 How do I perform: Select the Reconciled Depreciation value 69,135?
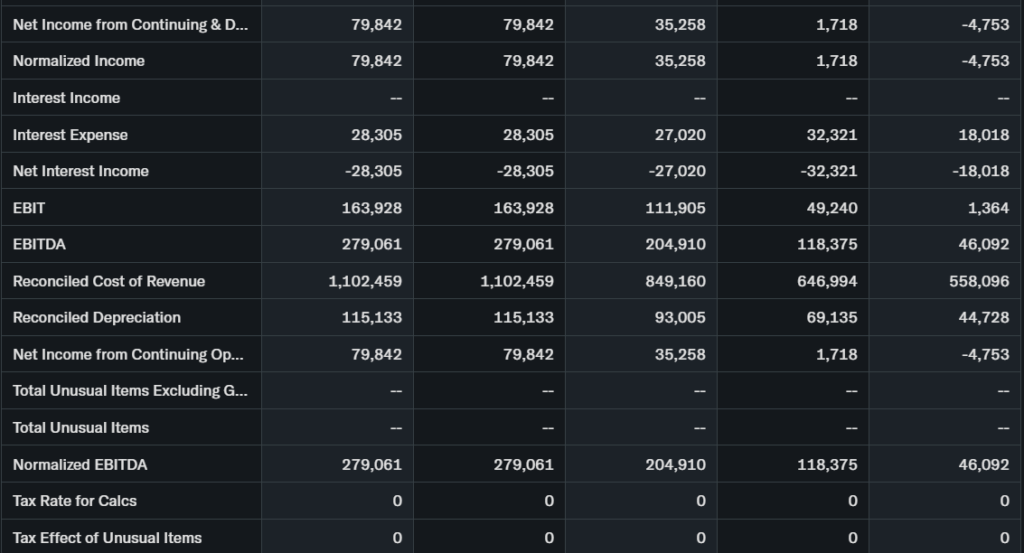833,318
